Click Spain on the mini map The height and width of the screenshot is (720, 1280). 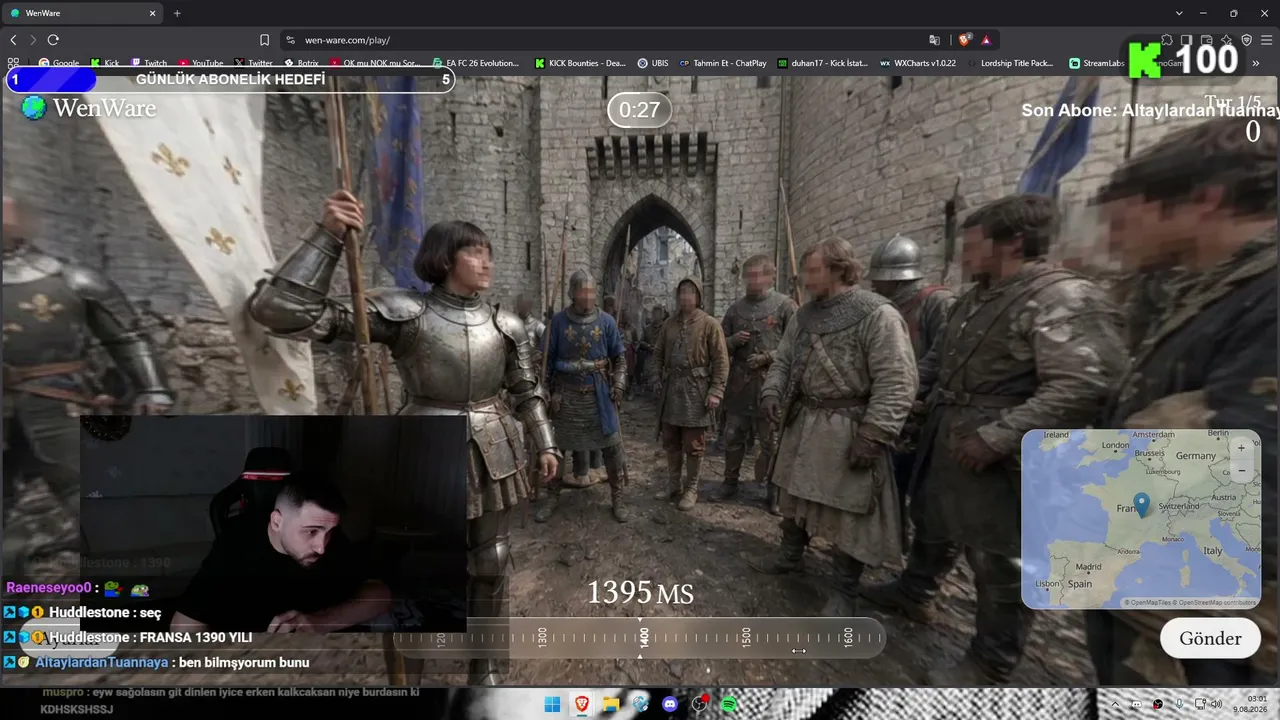tap(1079, 583)
